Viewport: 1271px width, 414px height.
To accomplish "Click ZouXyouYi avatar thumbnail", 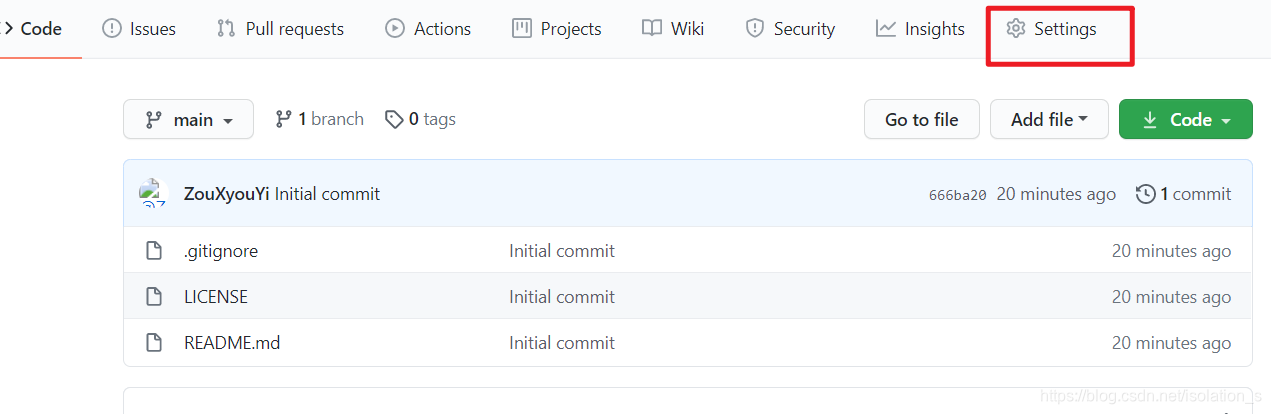I will coord(153,193).
